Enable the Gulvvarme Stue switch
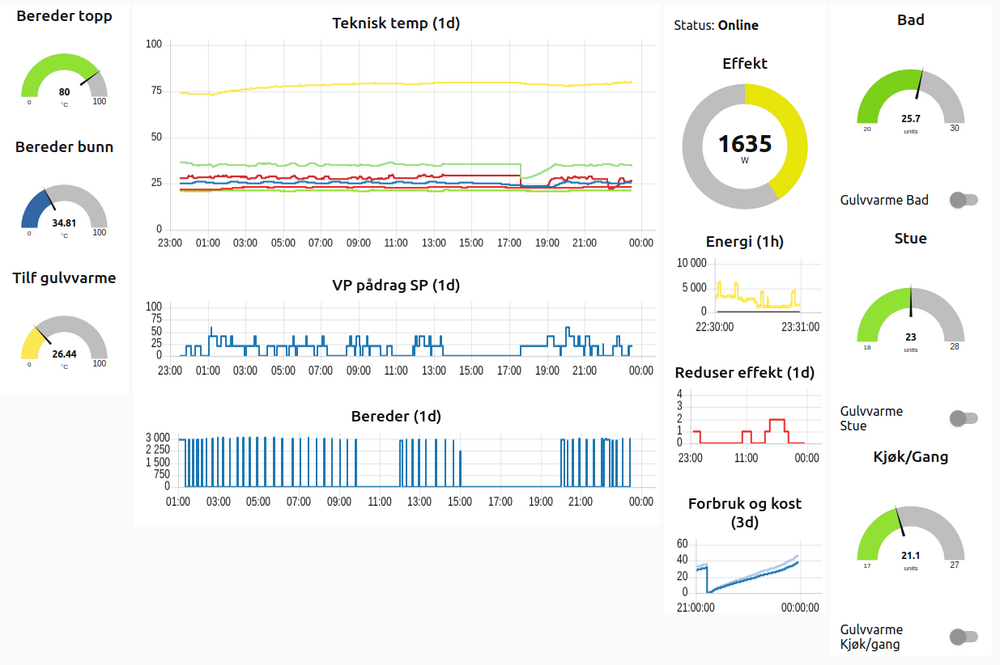 click(963, 418)
